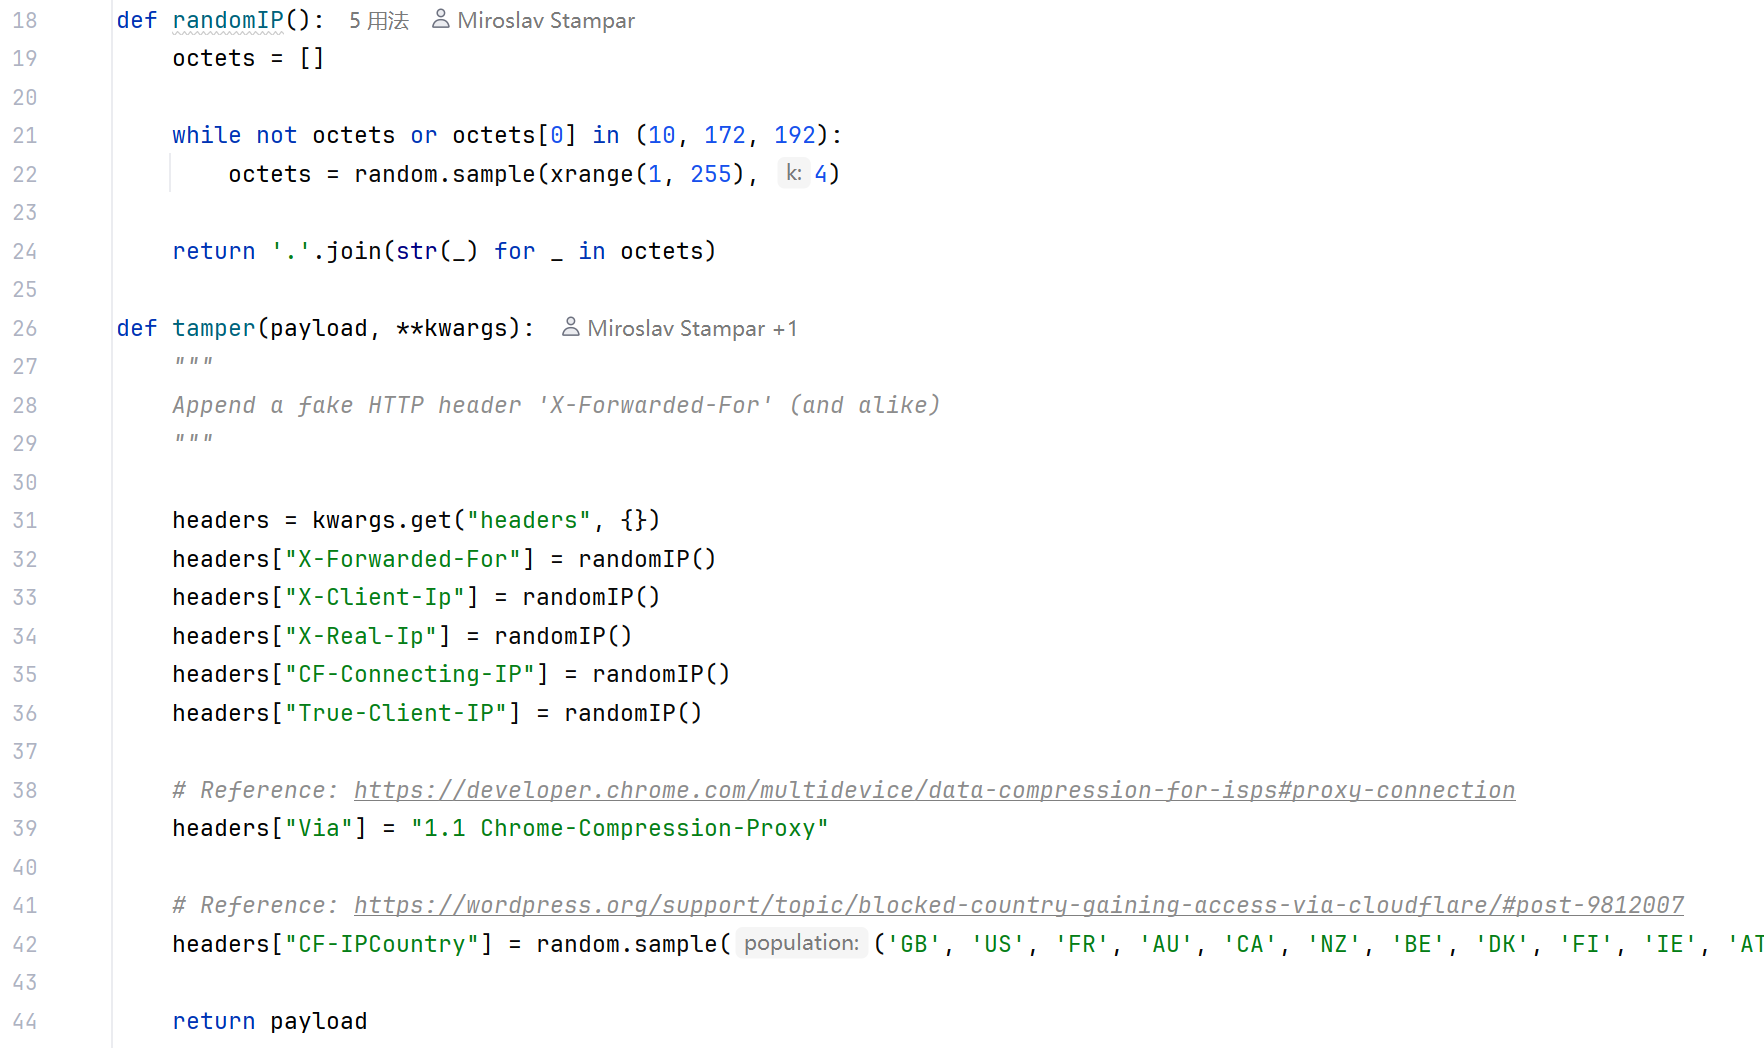
Task: Open the '5 用法' usages hint
Action: click(378, 20)
